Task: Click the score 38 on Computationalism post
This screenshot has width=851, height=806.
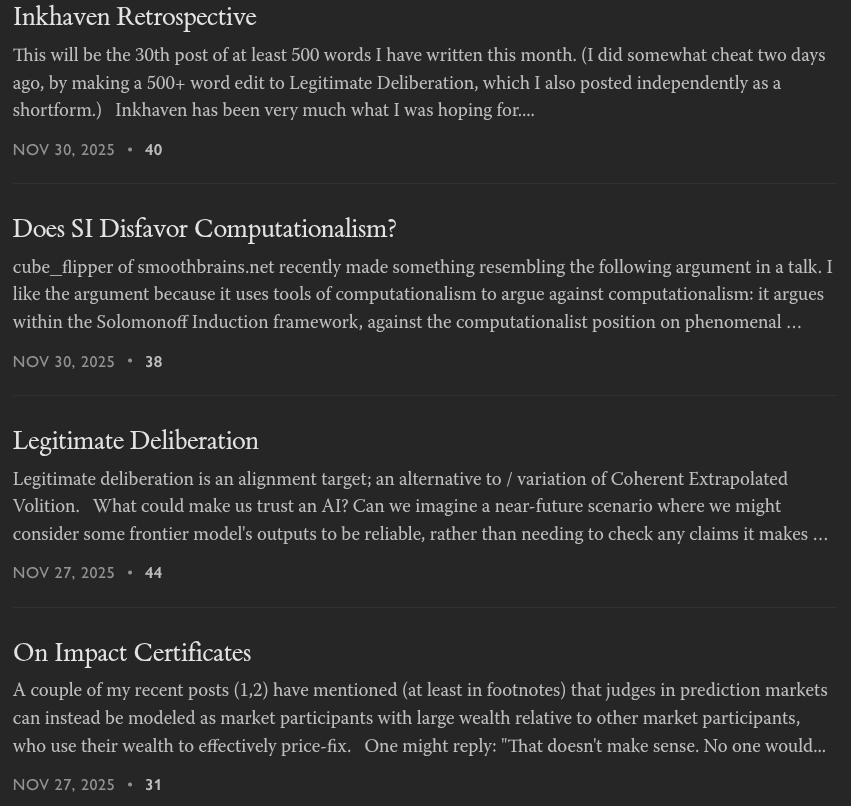Action: click(x=154, y=361)
